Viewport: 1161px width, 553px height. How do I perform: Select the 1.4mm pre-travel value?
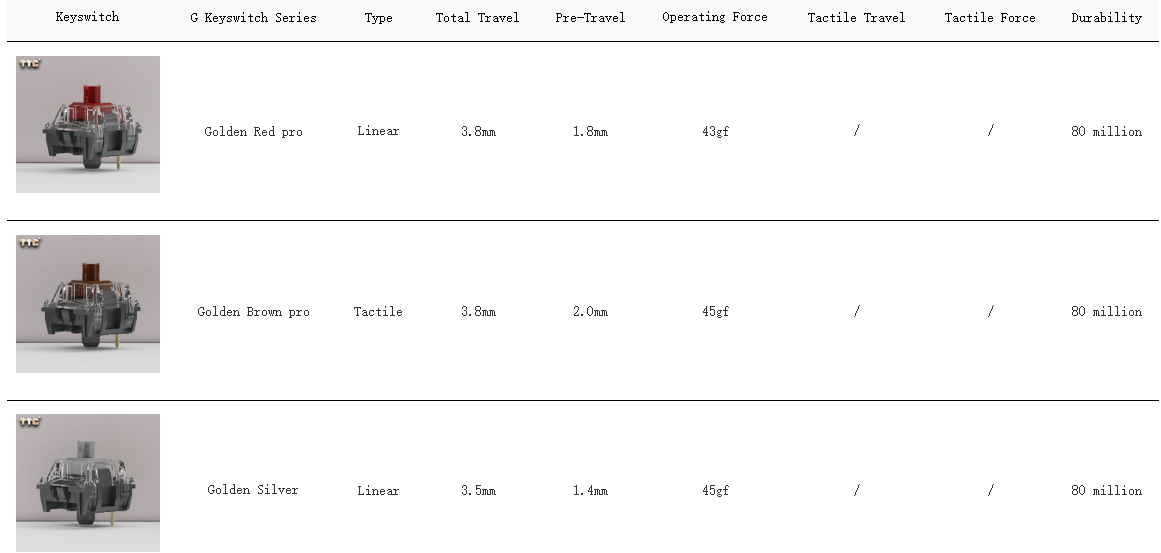click(590, 491)
